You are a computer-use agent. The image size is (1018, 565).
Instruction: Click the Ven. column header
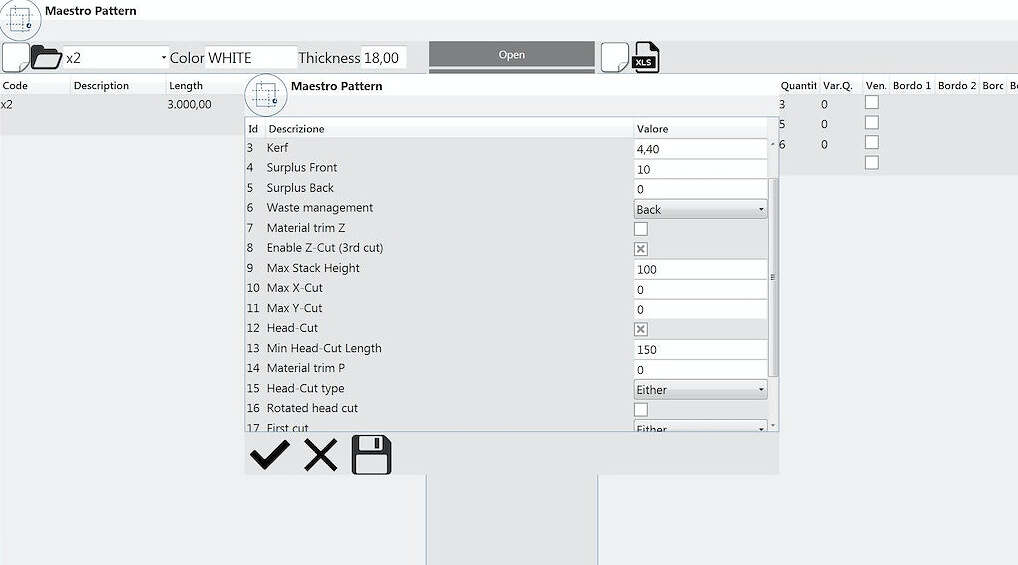click(876, 86)
